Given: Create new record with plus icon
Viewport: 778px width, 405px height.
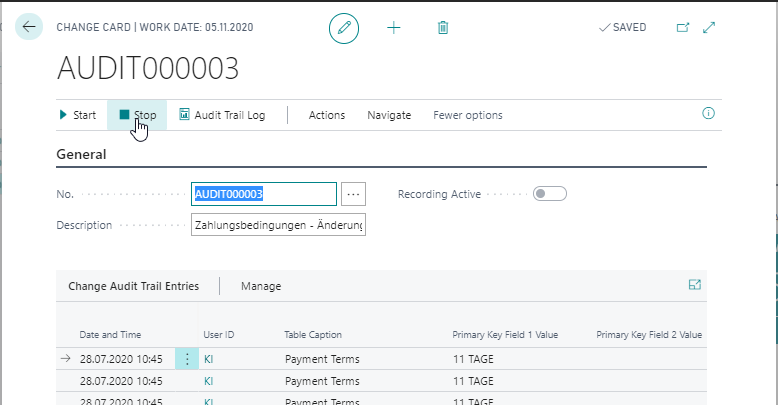Looking at the screenshot, I should click(393, 28).
